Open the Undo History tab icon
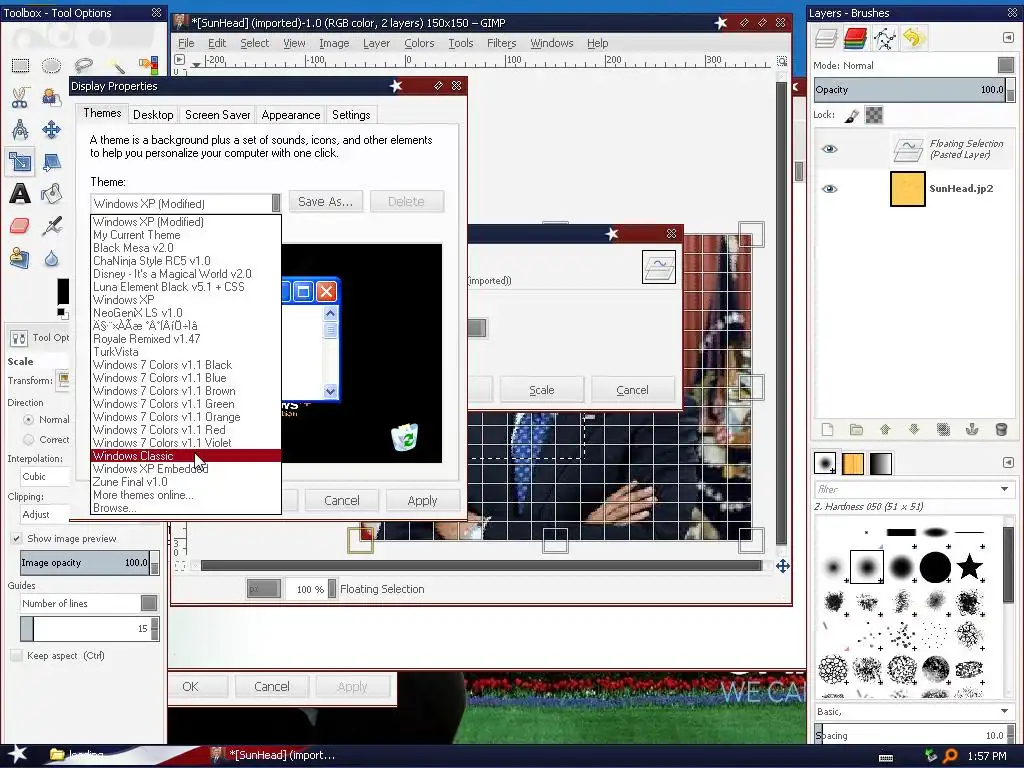The height and width of the screenshot is (768, 1024). click(914, 39)
